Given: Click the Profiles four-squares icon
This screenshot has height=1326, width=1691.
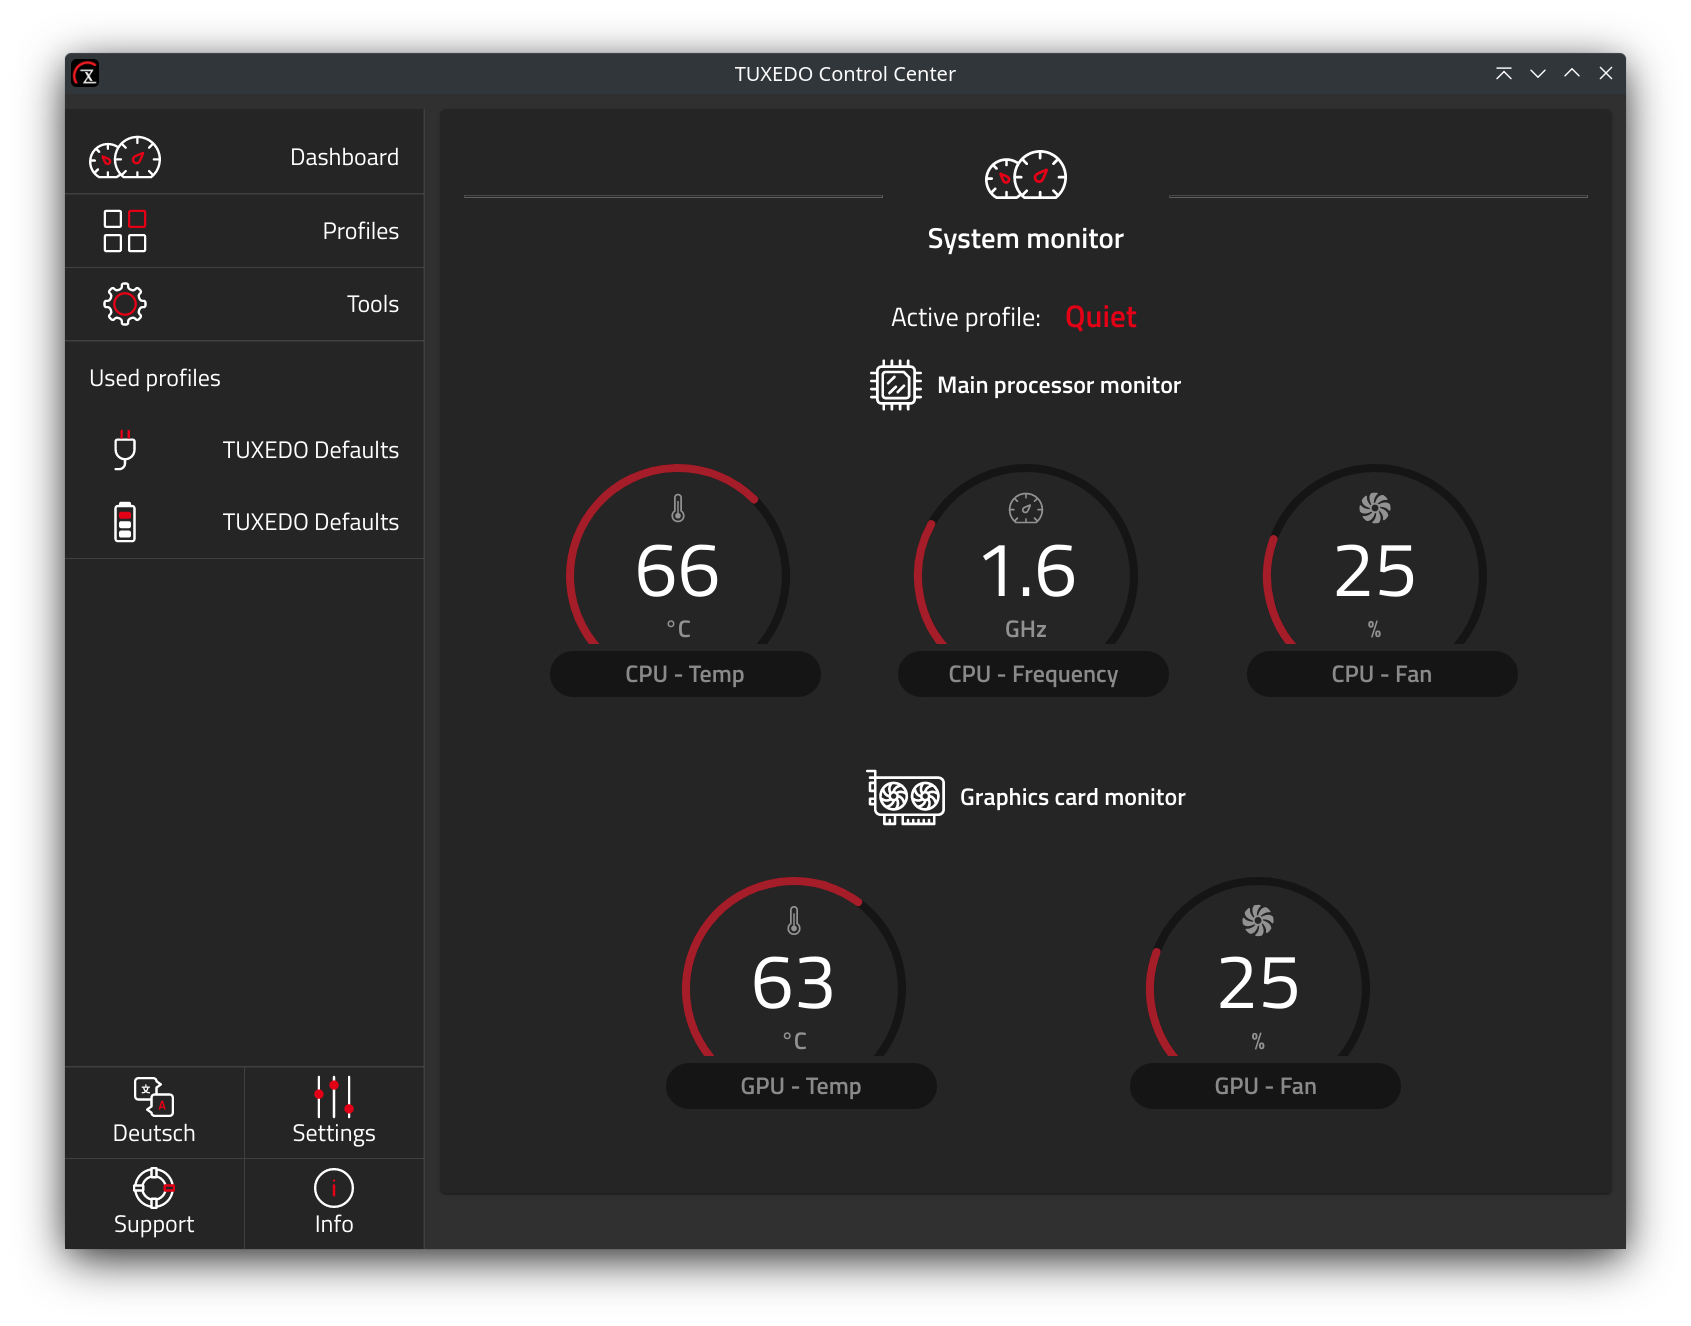Looking at the screenshot, I should [x=125, y=231].
